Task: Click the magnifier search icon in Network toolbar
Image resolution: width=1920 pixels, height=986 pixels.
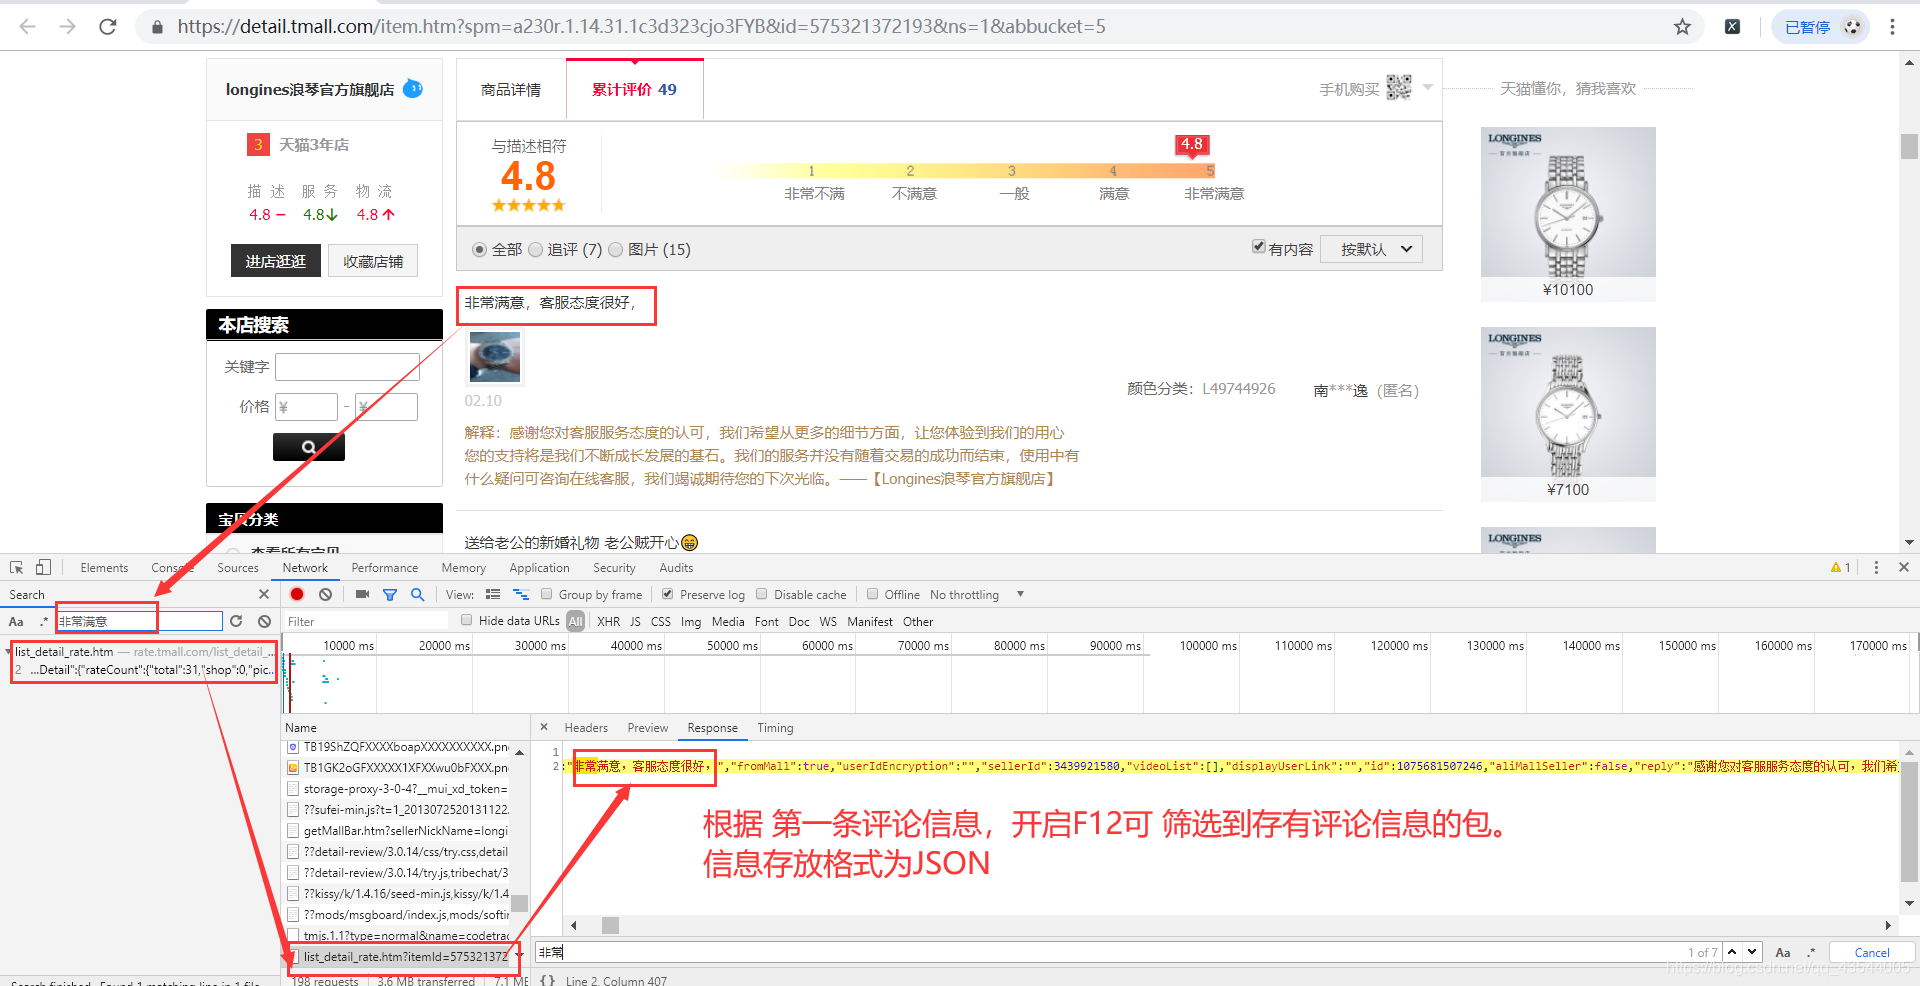Action: click(x=417, y=594)
